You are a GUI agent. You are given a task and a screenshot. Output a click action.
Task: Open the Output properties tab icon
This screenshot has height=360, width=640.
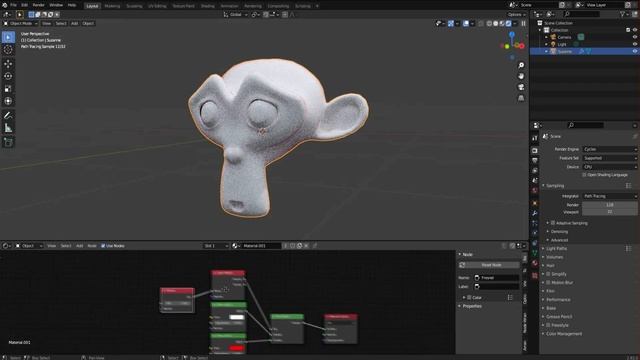pos(535,160)
